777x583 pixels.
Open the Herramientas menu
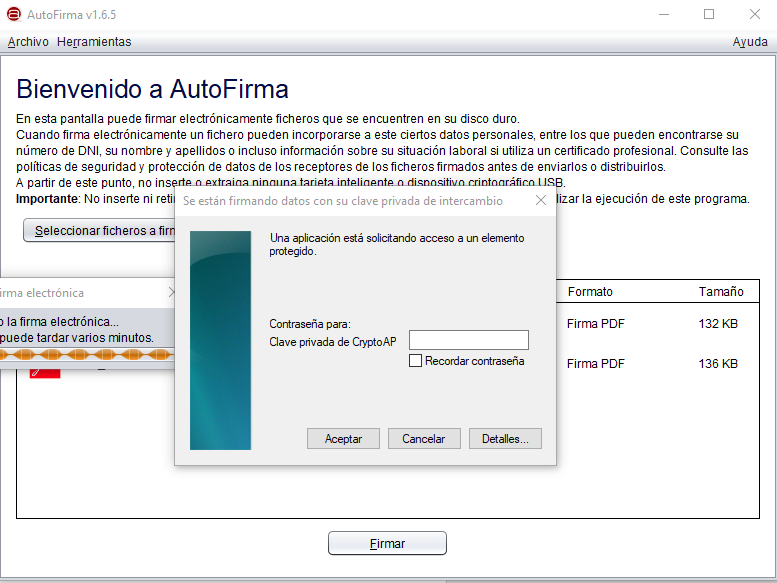[x=94, y=42]
